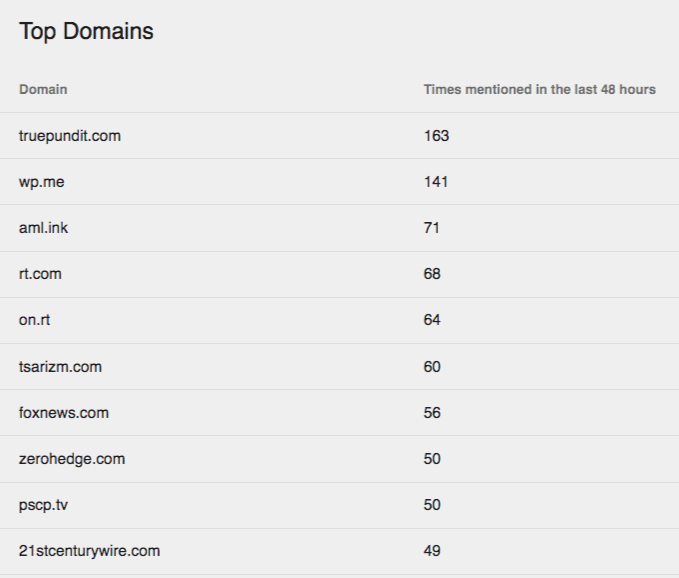The height and width of the screenshot is (578, 679).
Task: Open the truepundit.com domain entry
Action: 70,136
